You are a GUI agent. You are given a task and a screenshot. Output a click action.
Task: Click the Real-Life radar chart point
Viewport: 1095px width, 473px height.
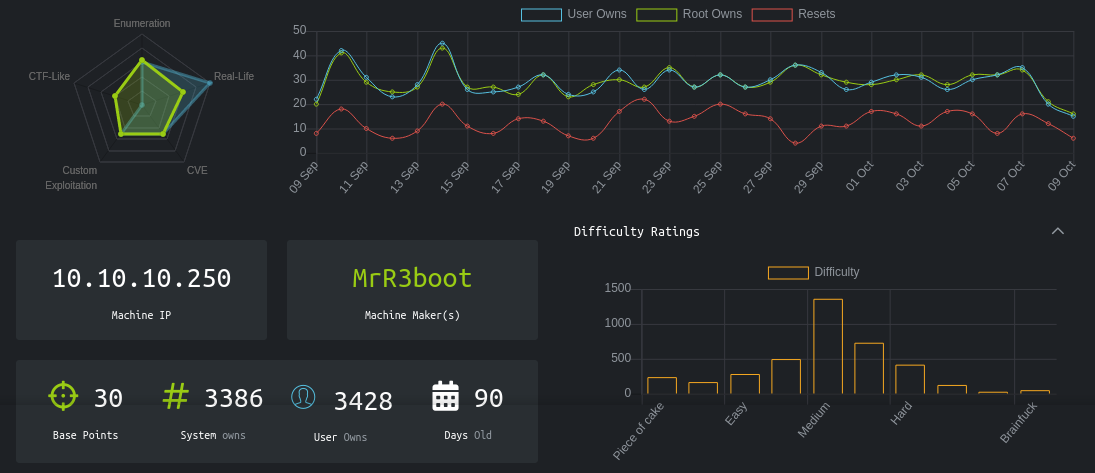tap(209, 82)
